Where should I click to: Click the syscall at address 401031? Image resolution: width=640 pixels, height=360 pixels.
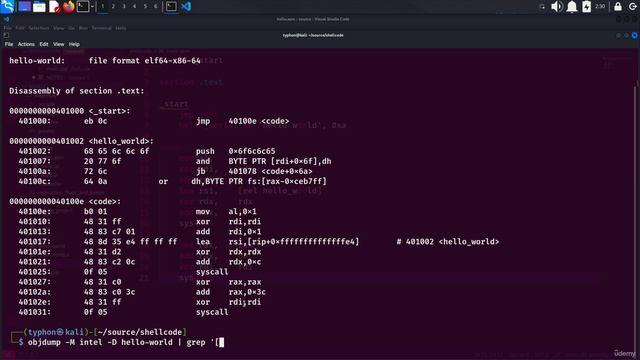coord(212,312)
